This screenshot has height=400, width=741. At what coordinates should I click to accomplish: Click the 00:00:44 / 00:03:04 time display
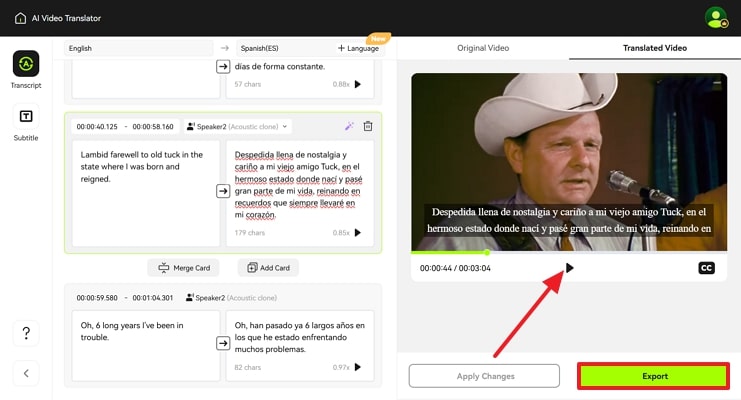pyautogui.click(x=455, y=268)
